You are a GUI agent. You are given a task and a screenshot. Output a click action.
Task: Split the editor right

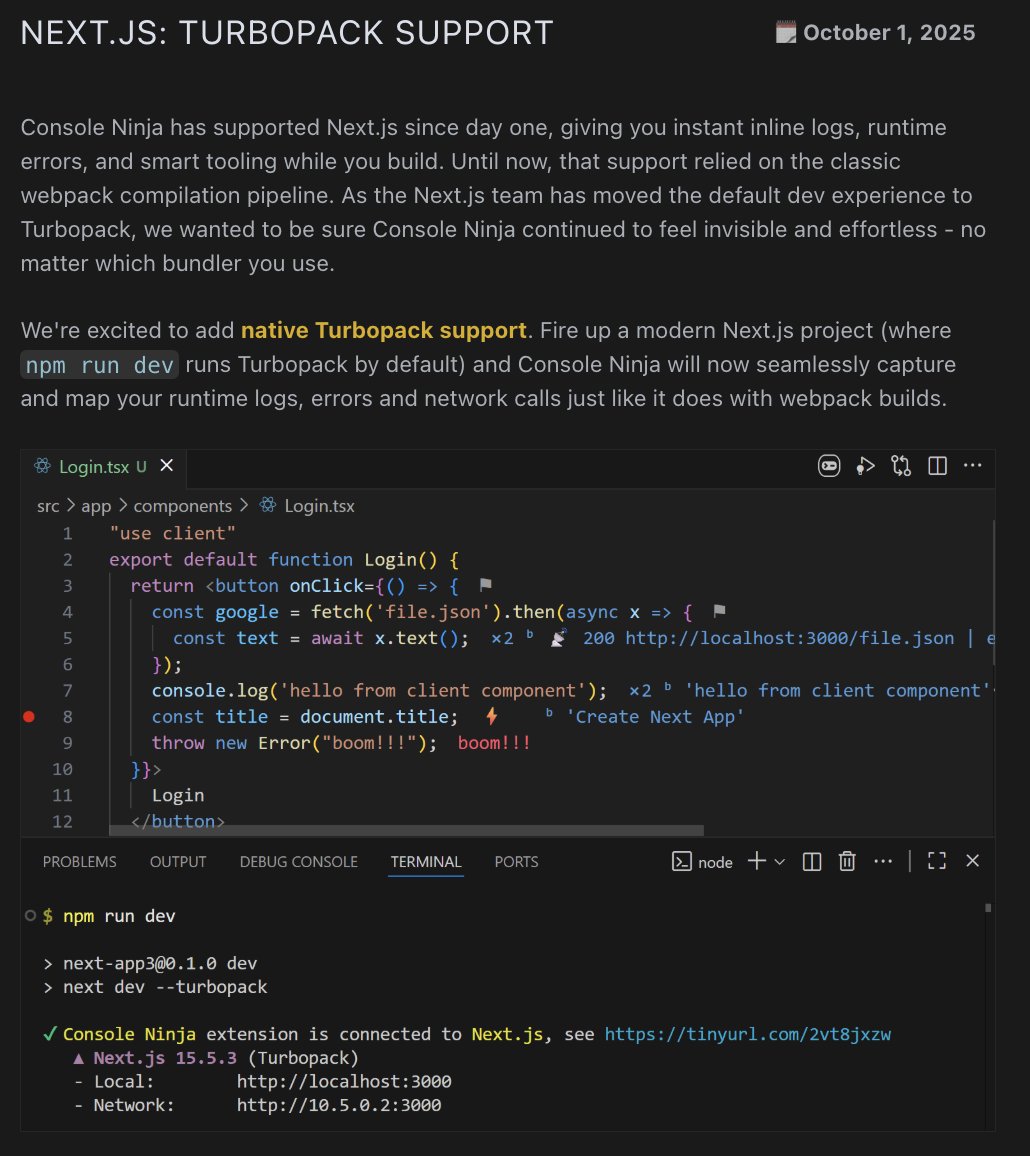937,466
